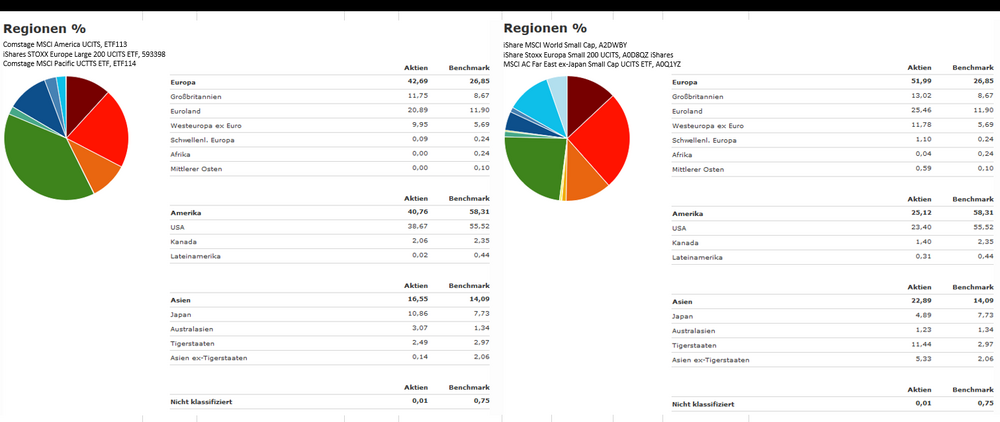Click the Tigerstaaten row label next to 11,44
1000x422 pixels.
[x=693, y=346]
